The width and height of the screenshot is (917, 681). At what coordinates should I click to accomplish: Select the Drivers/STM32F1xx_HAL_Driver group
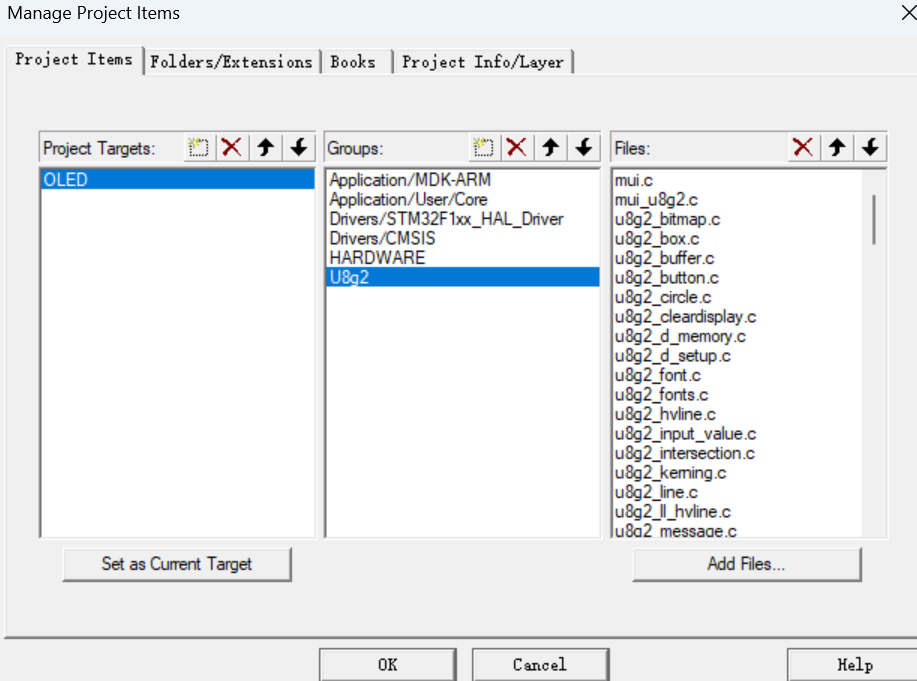pyautogui.click(x=462, y=219)
